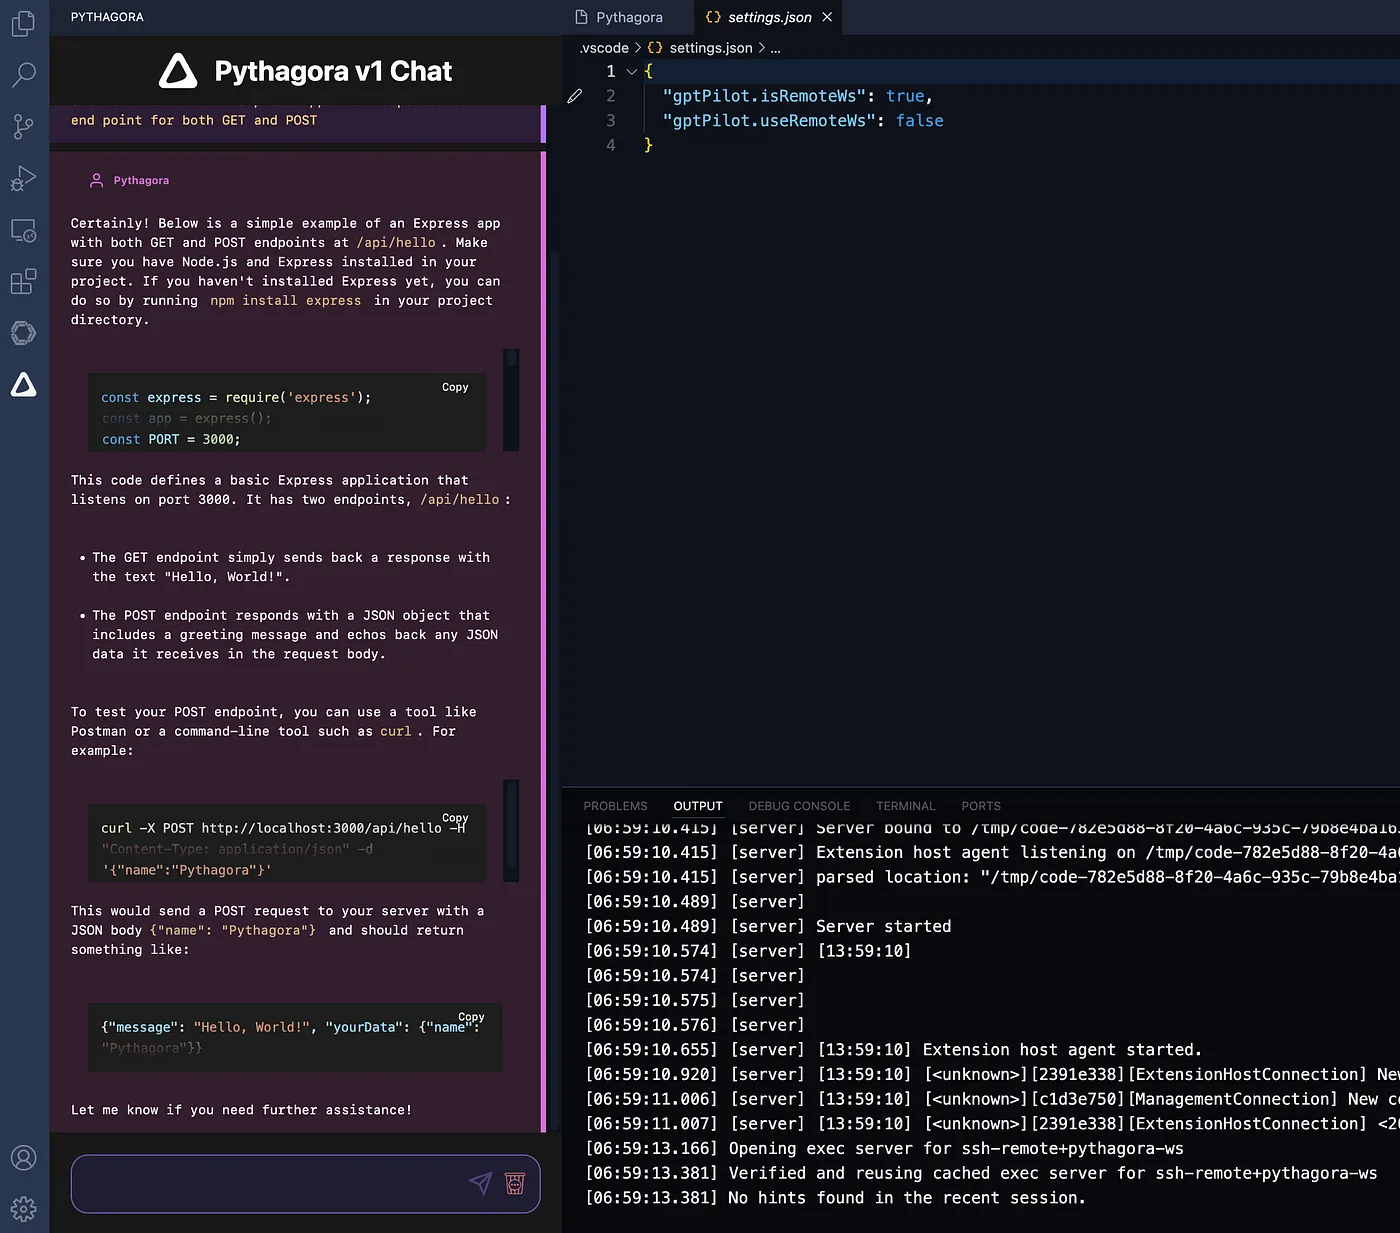Click the 'No hints found in the recent session.' line
The width and height of the screenshot is (1400, 1233).
[x=907, y=1197]
